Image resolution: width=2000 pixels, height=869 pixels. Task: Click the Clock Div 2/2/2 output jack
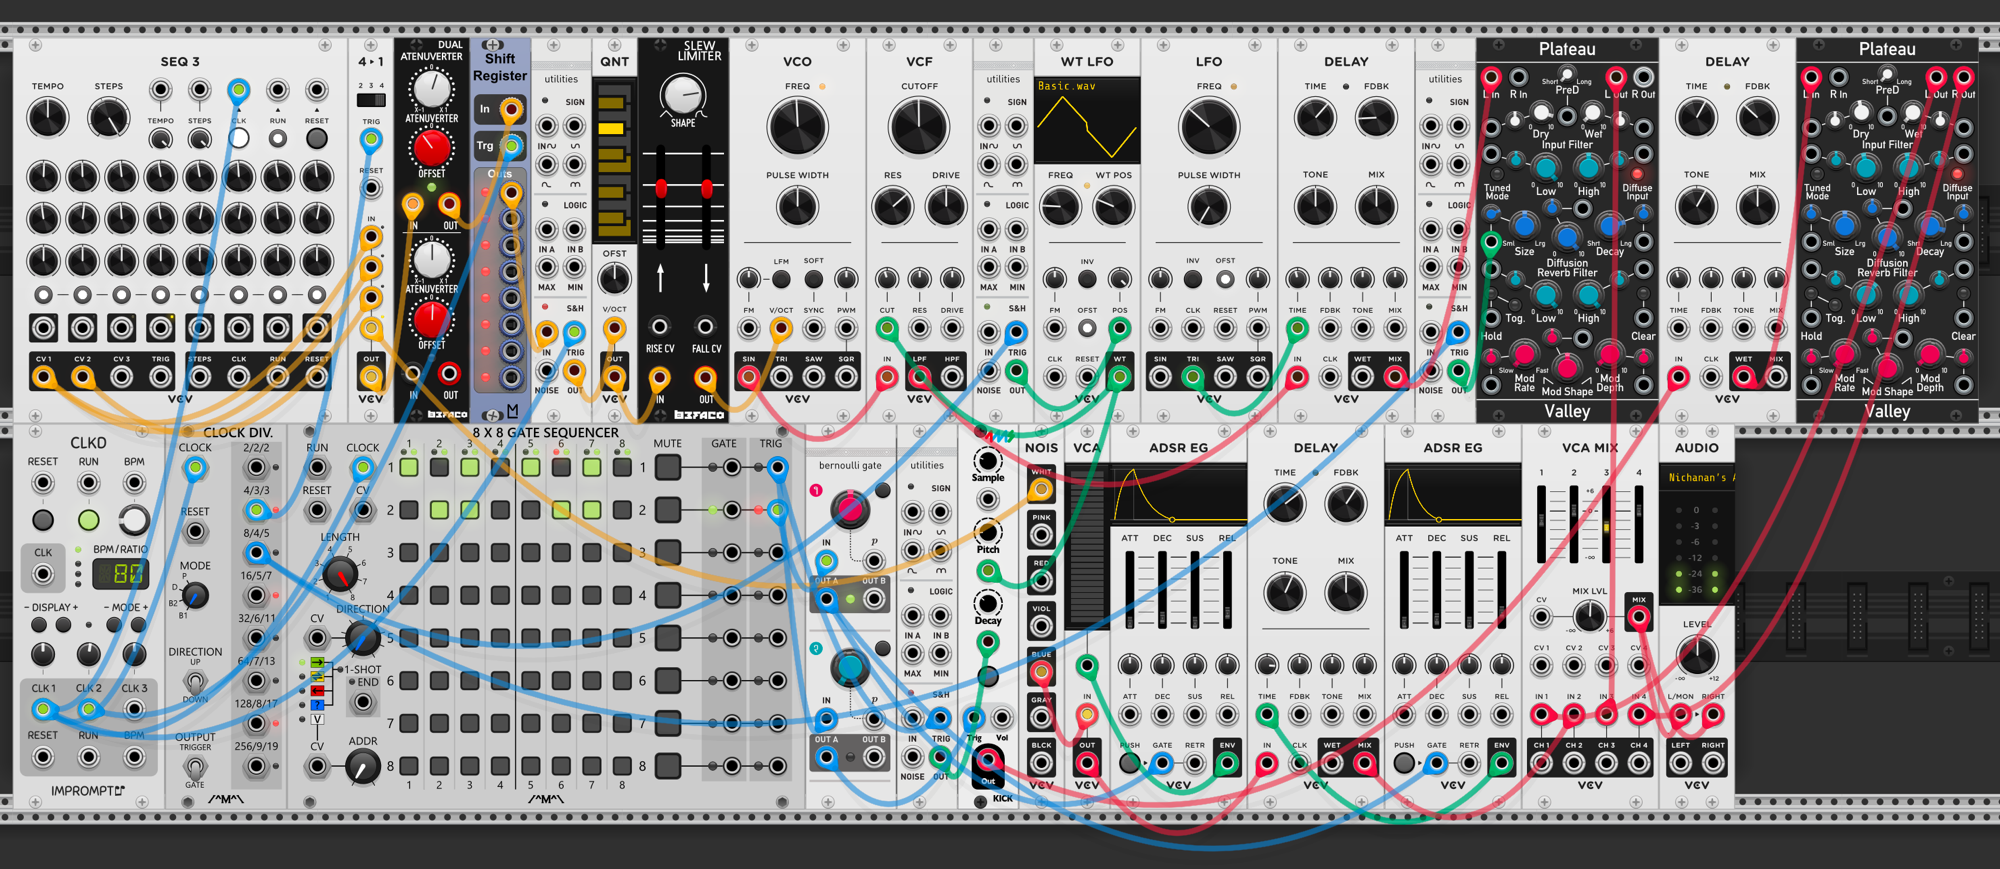257,467
